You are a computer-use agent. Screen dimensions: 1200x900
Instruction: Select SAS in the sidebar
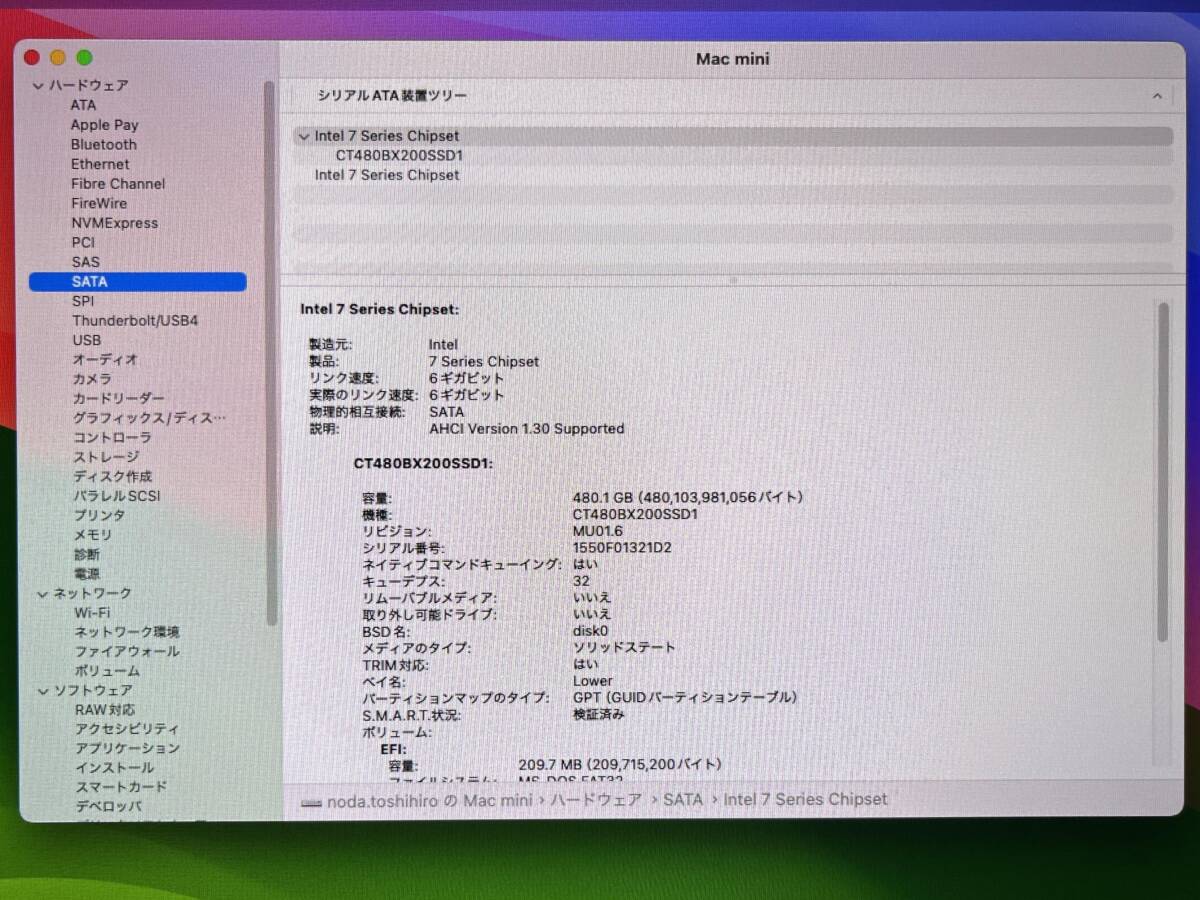pos(85,262)
